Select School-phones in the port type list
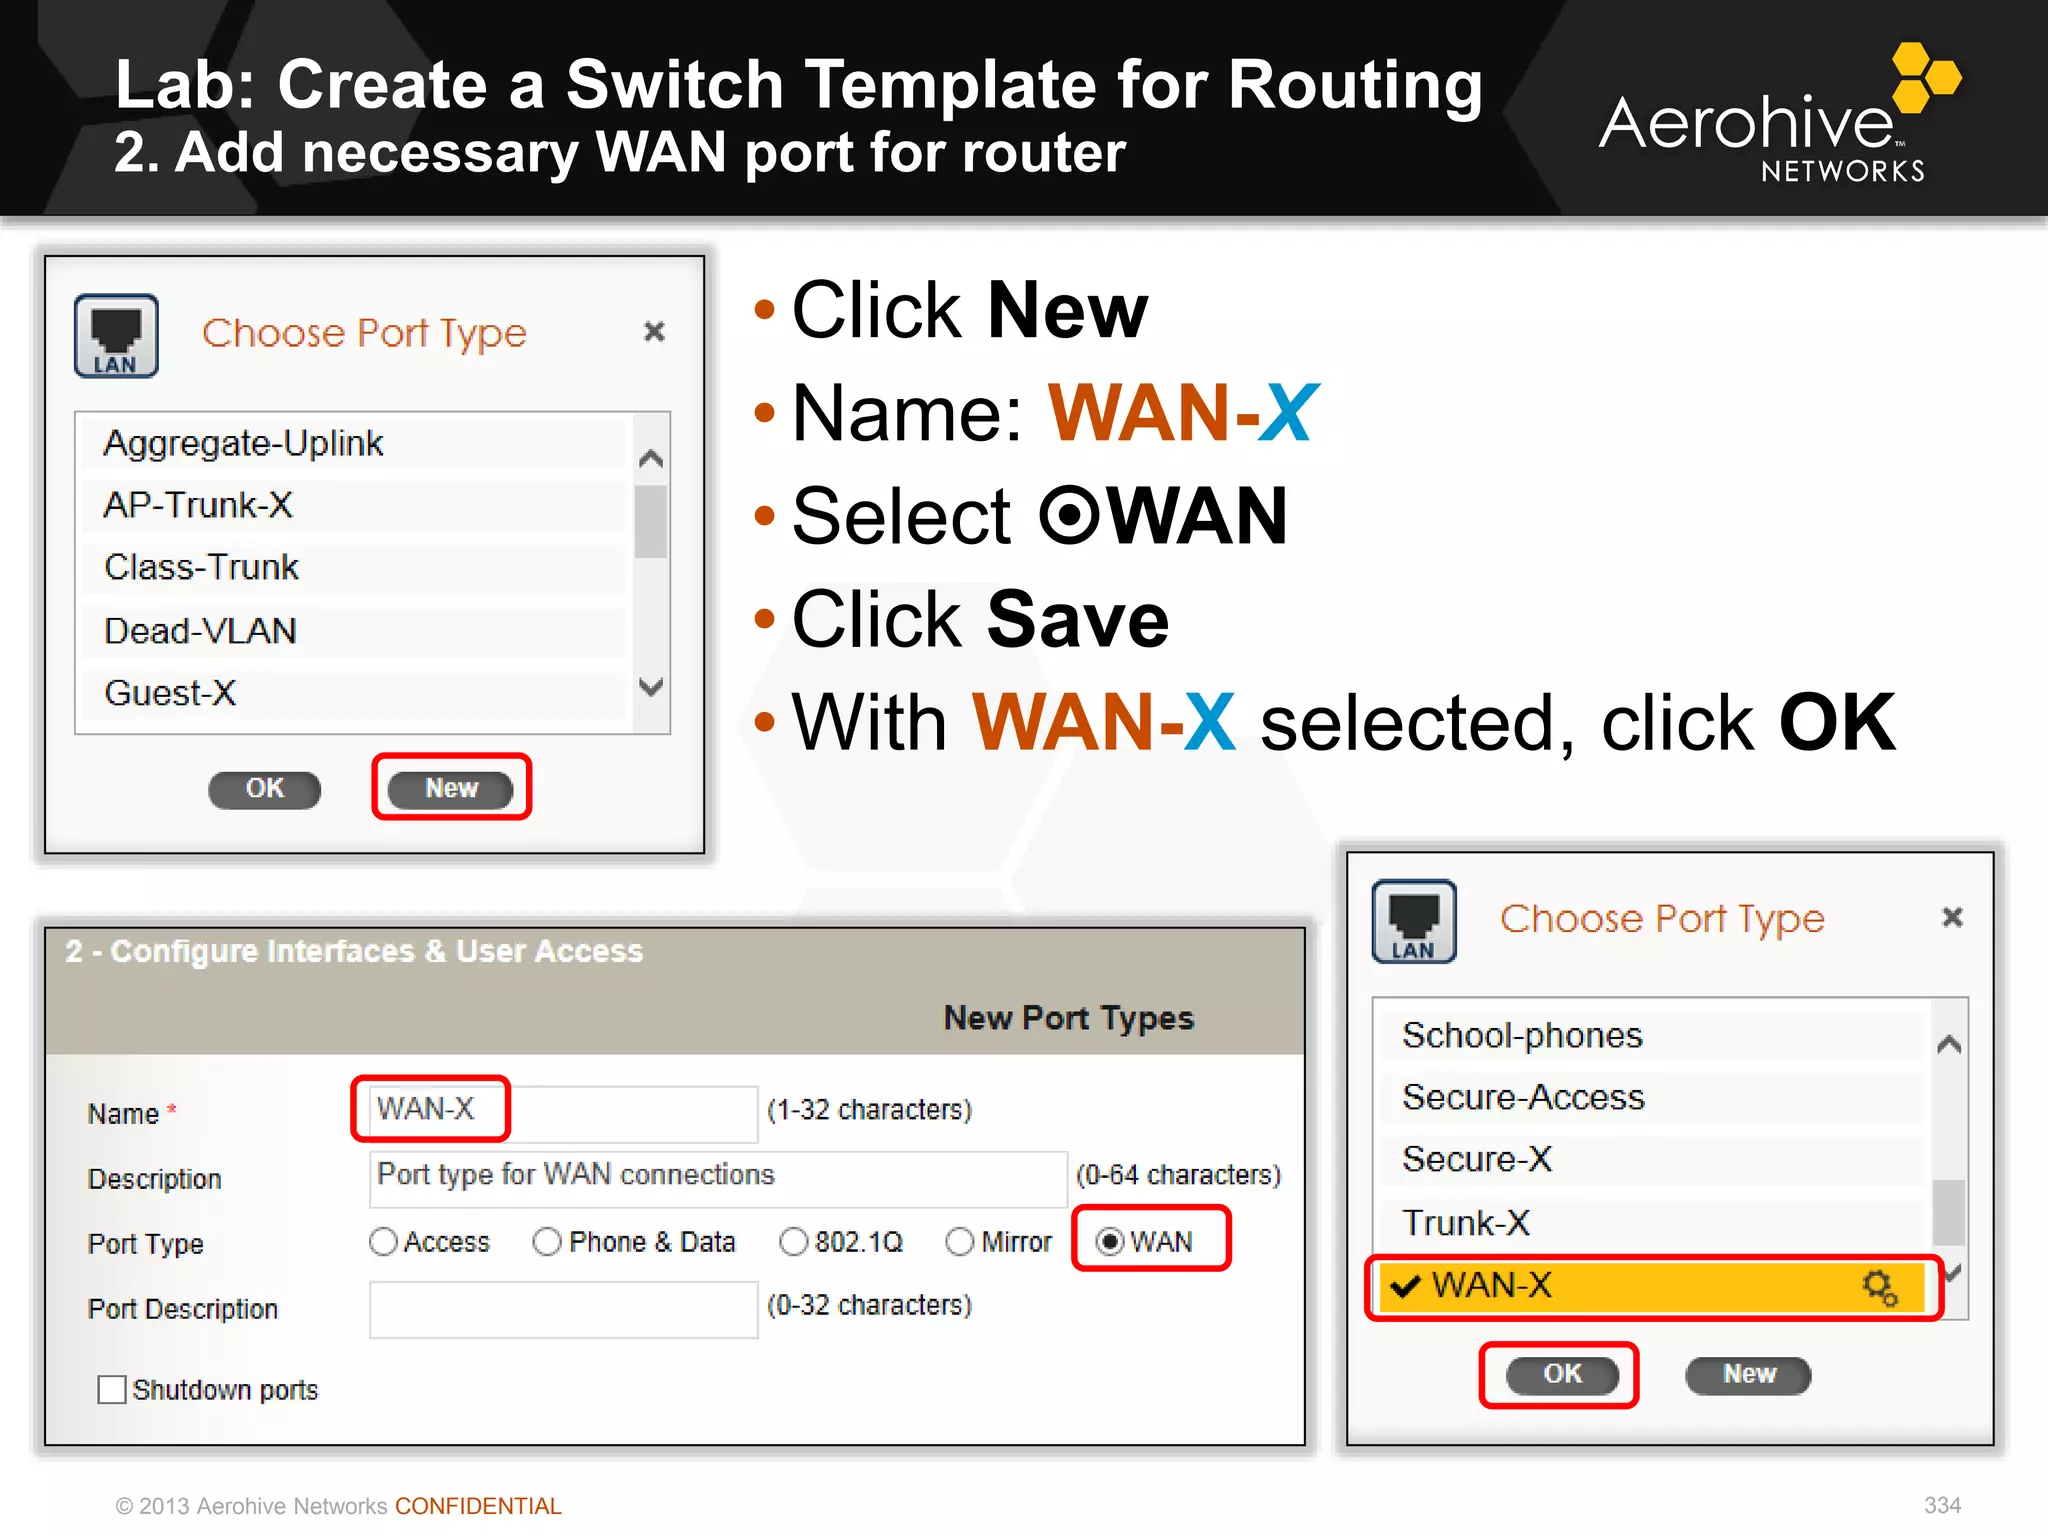The width and height of the screenshot is (2048, 1536). coord(1652,1035)
